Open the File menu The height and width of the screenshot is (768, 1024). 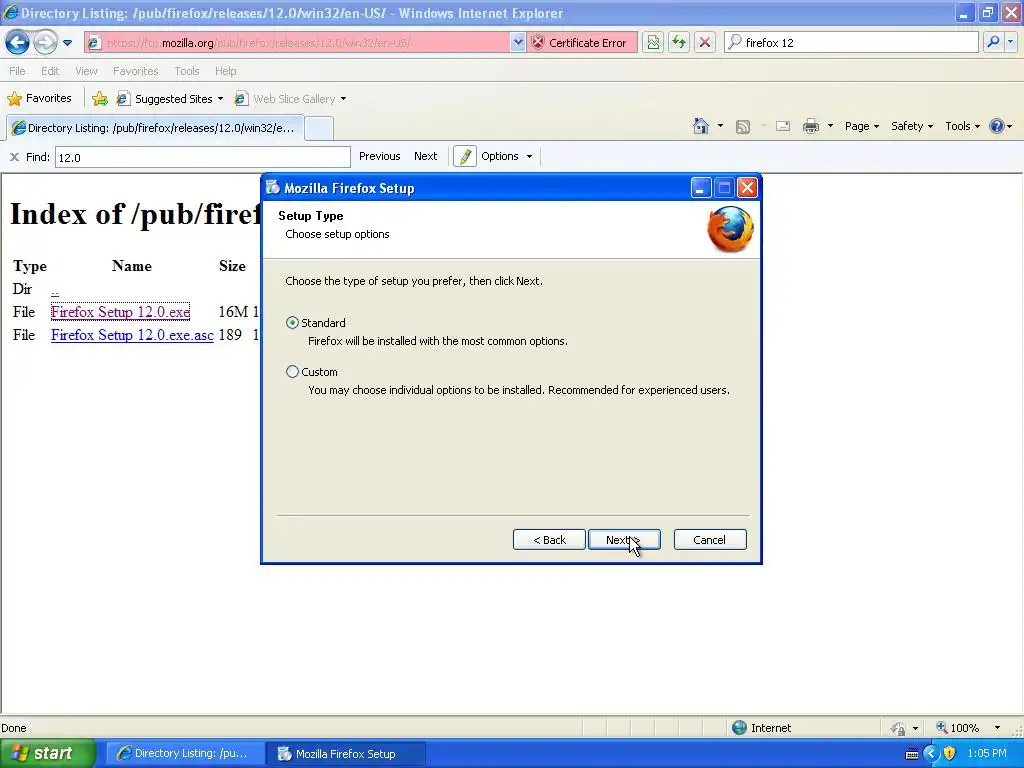pyautogui.click(x=18, y=71)
